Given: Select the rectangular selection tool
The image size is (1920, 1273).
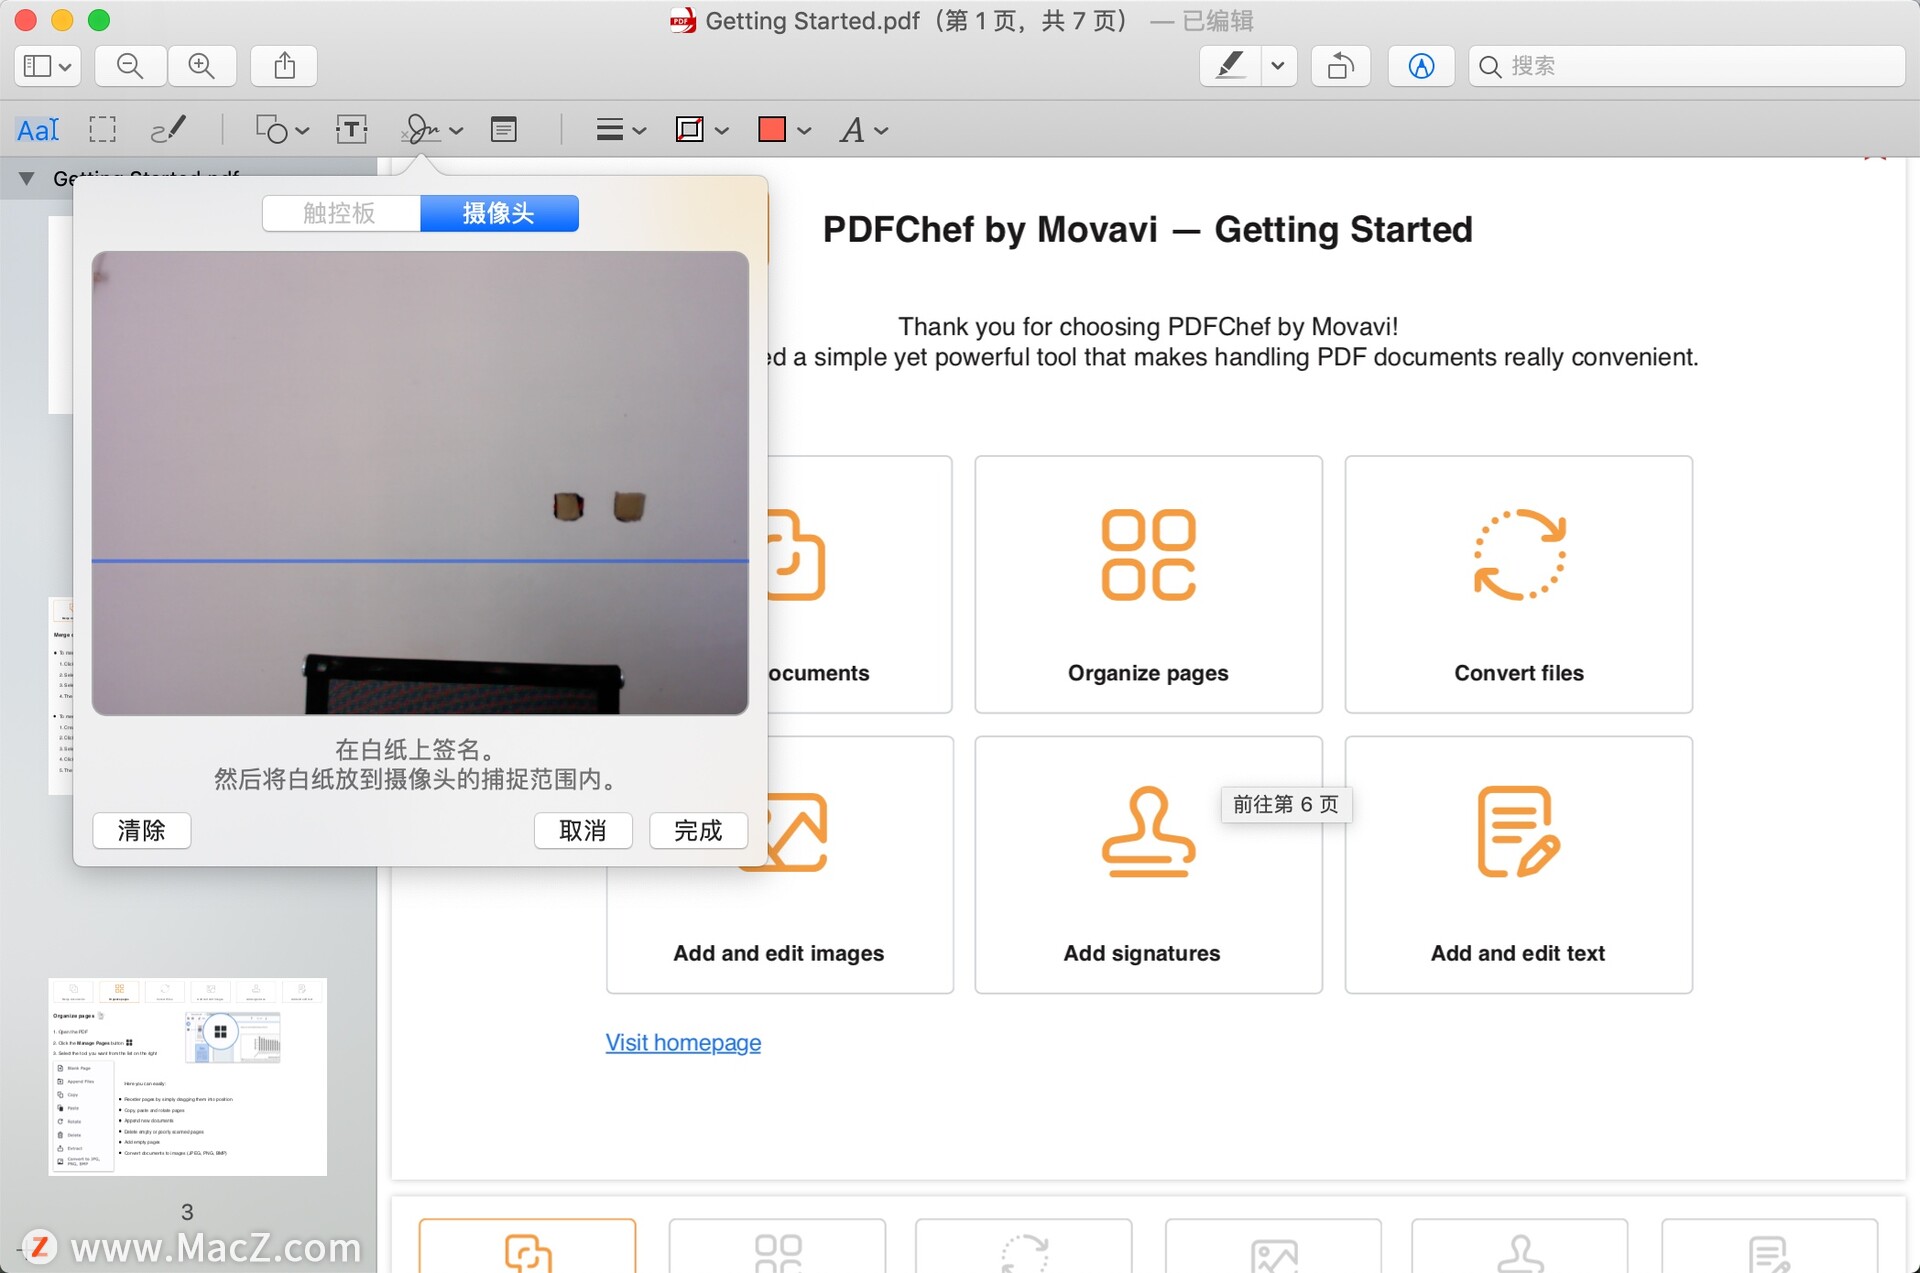Looking at the screenshot, I should click(102, 130).
